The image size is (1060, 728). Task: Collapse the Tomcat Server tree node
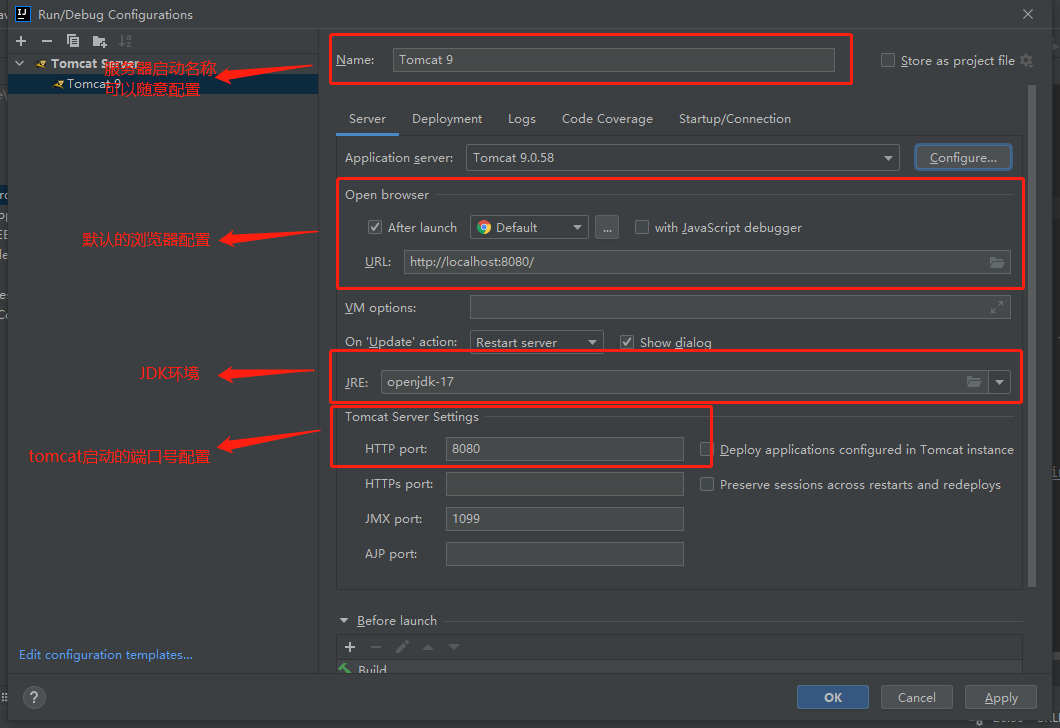click(x=20, y=64)
